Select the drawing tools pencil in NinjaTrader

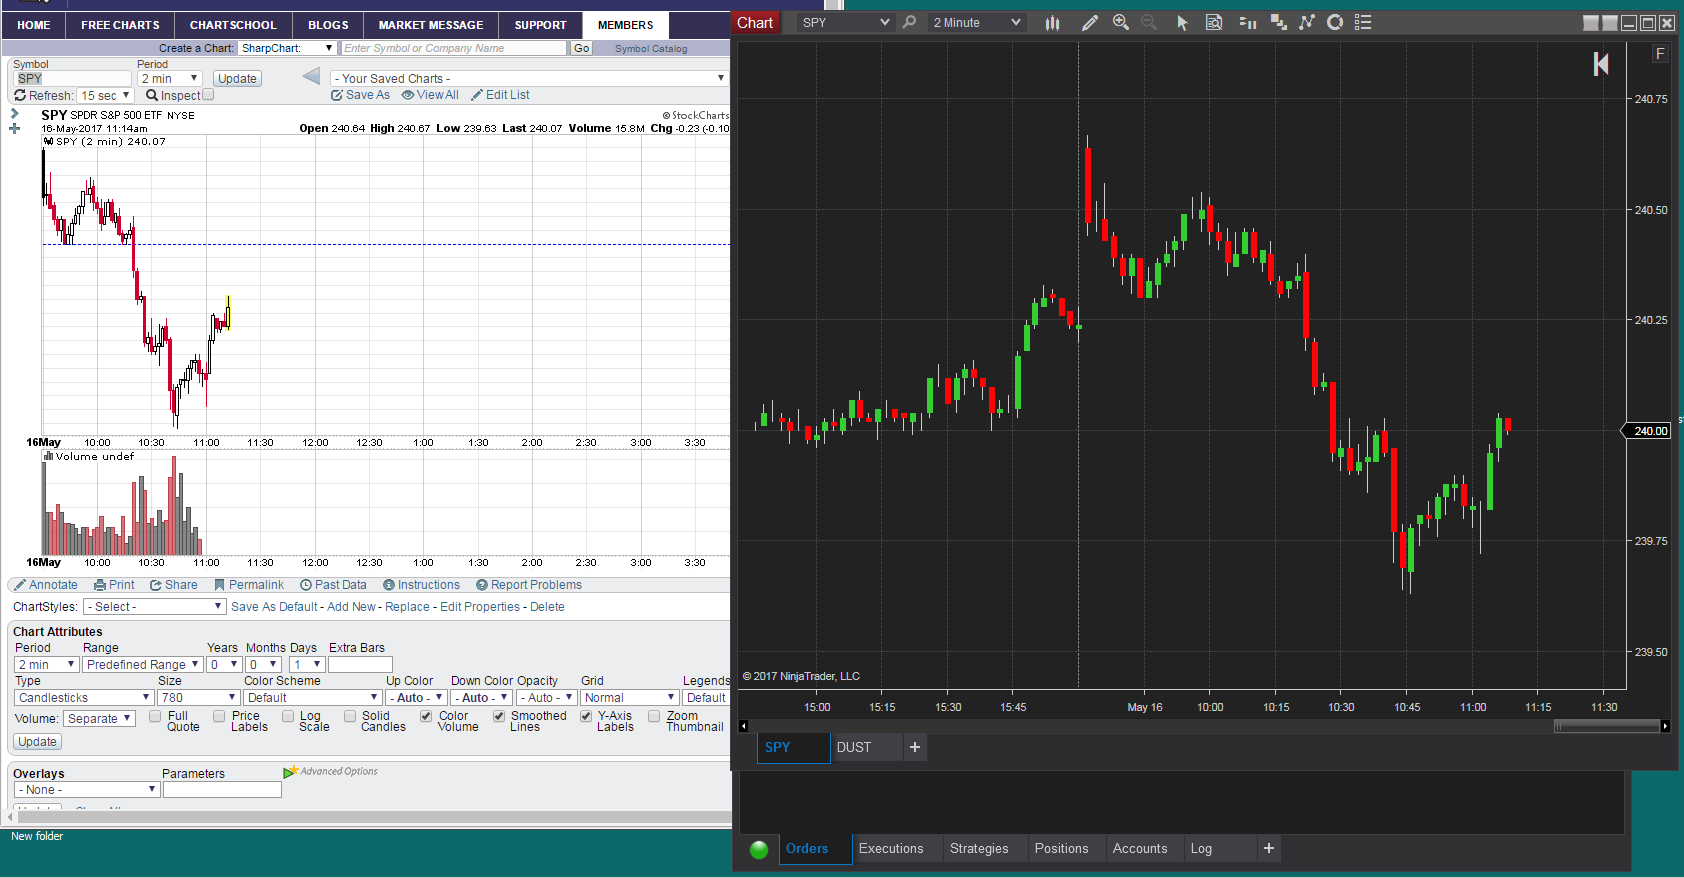coord(1090,23)
